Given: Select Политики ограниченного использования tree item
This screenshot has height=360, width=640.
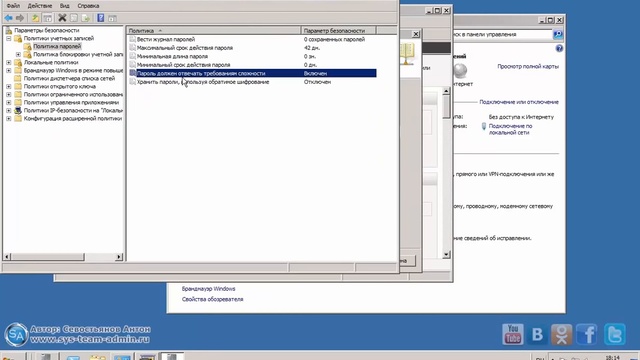Looking at the screenshot, I should [73, 94].
